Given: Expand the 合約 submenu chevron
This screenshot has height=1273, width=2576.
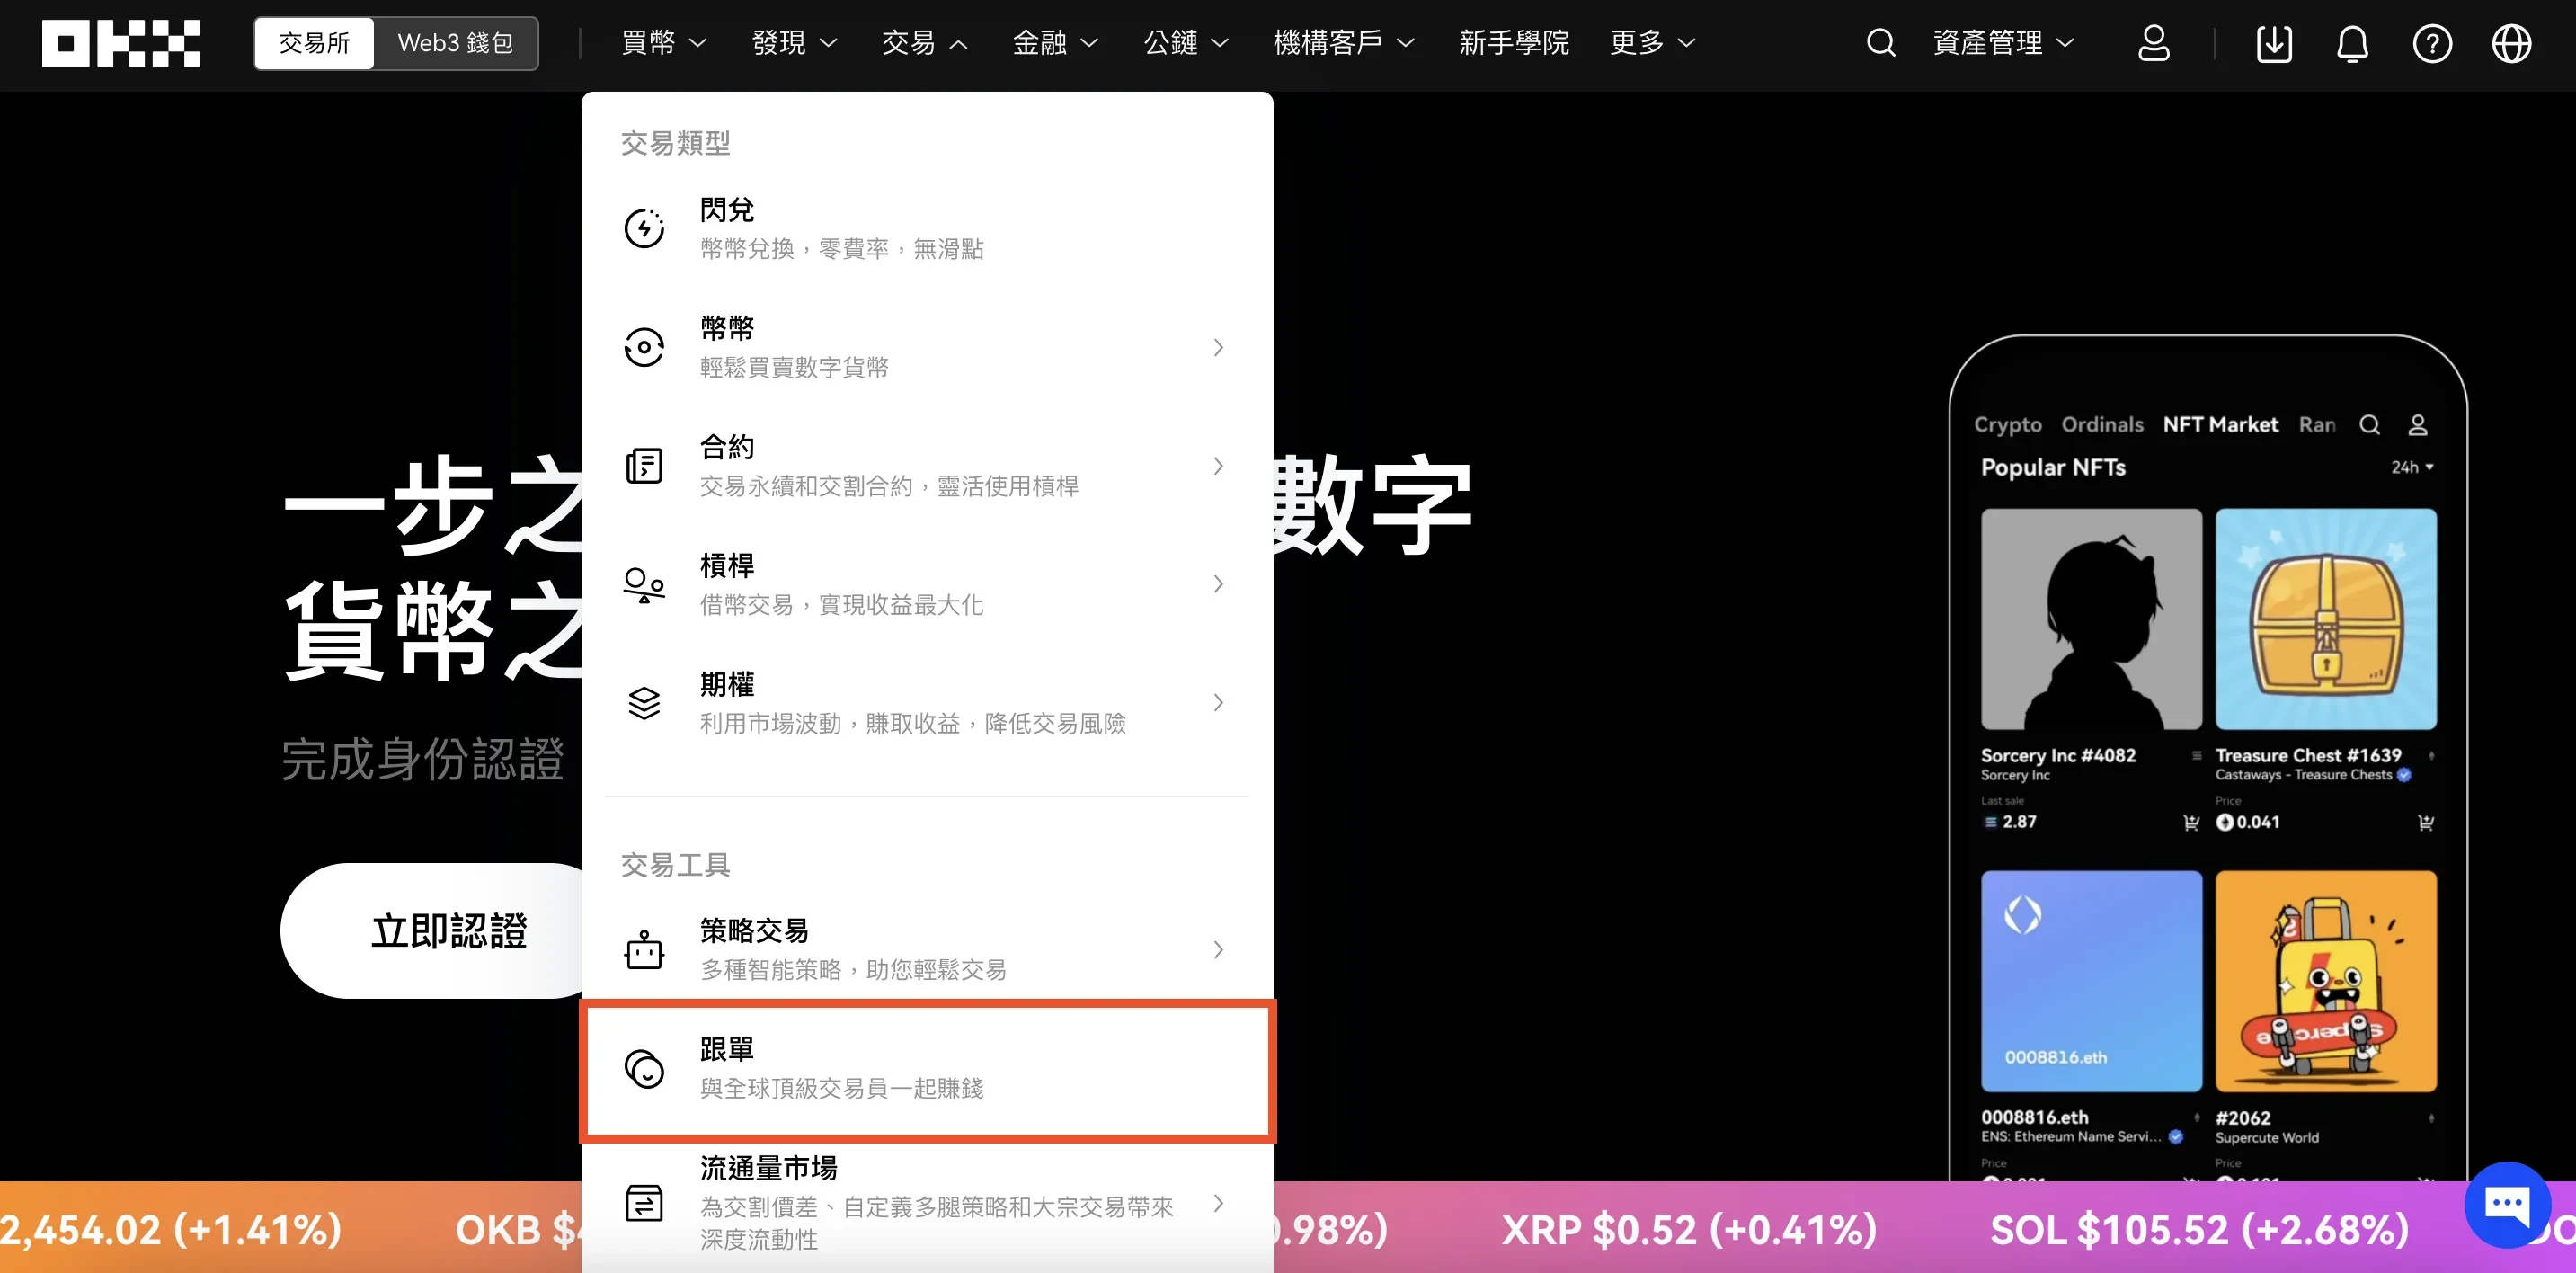Looking at the screenshot, I should coord(1218,466).
